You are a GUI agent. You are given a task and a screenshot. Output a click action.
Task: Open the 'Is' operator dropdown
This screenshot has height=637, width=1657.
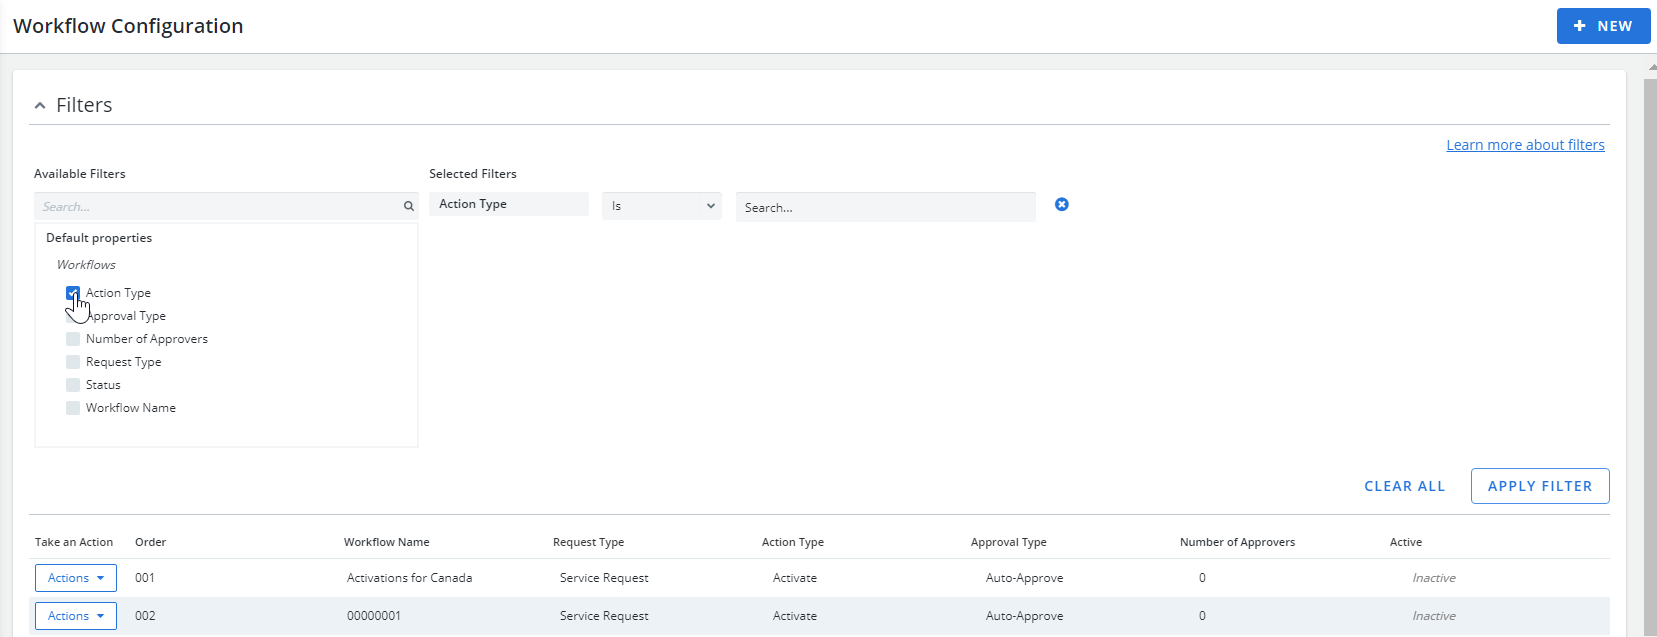point(662,206)
